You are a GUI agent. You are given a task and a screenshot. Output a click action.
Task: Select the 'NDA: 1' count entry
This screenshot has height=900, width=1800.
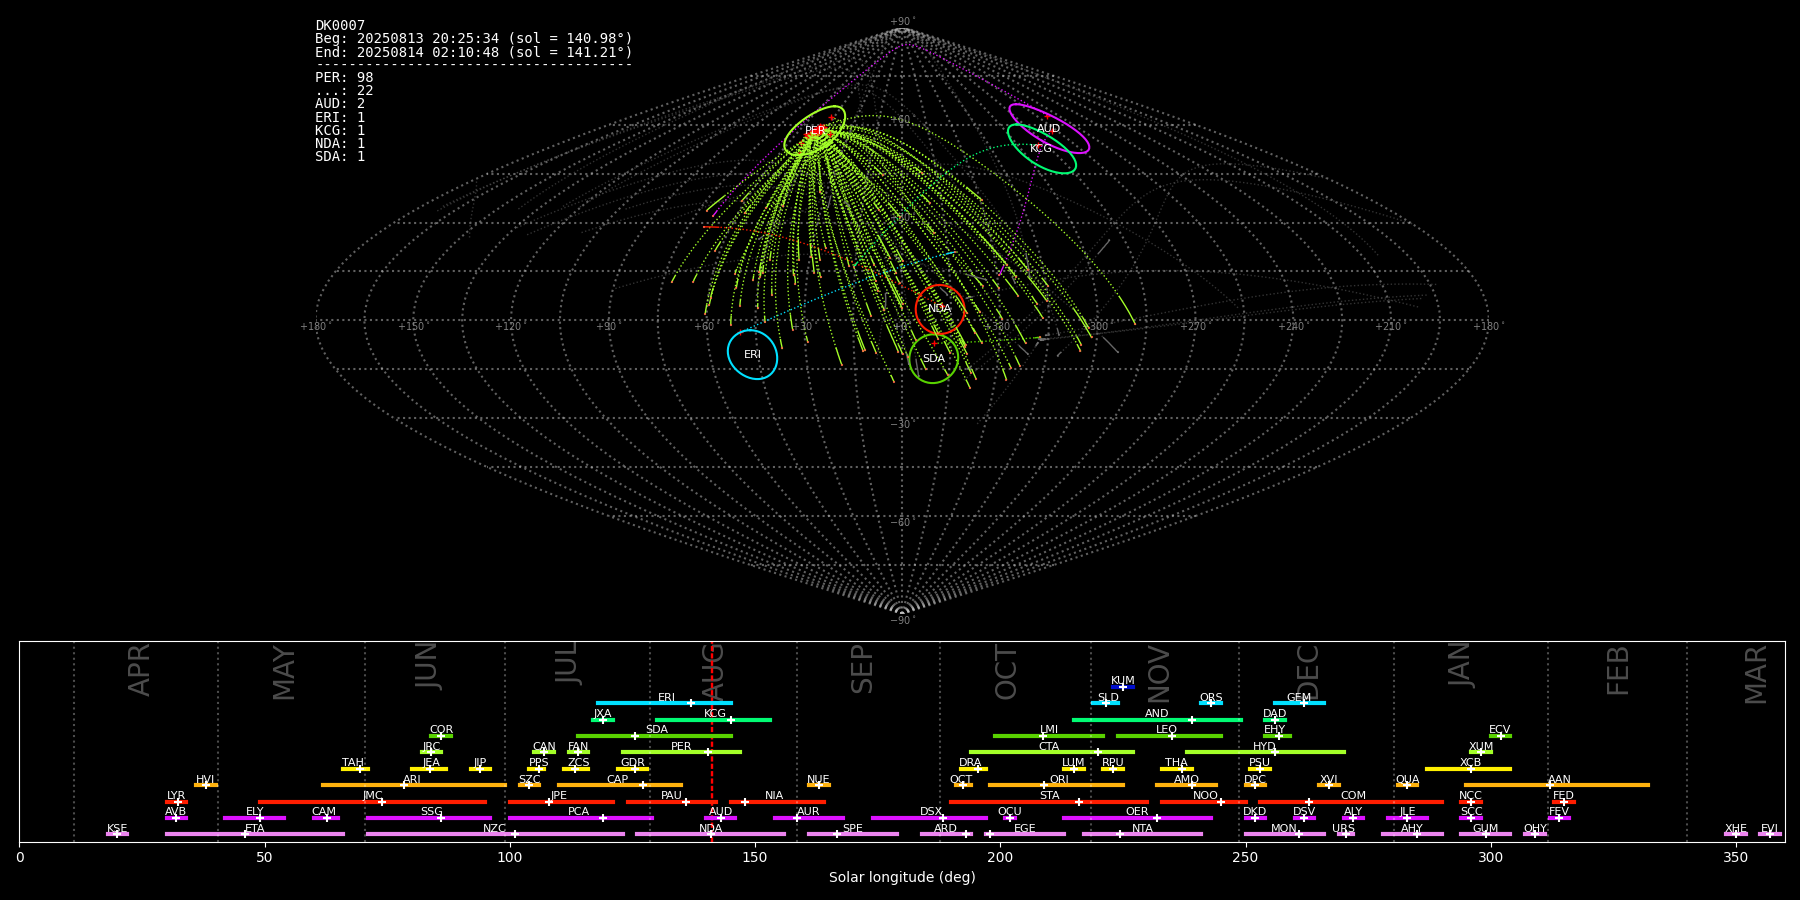340,143
